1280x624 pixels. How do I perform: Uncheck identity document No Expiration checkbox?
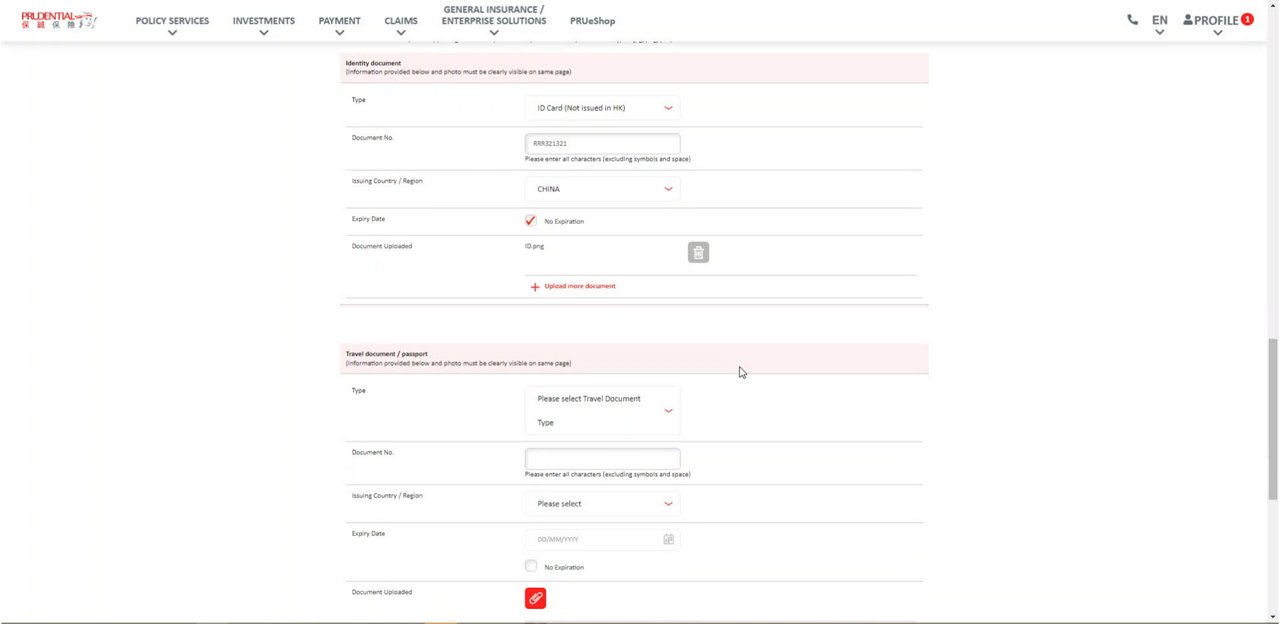(x=530, y=221)
